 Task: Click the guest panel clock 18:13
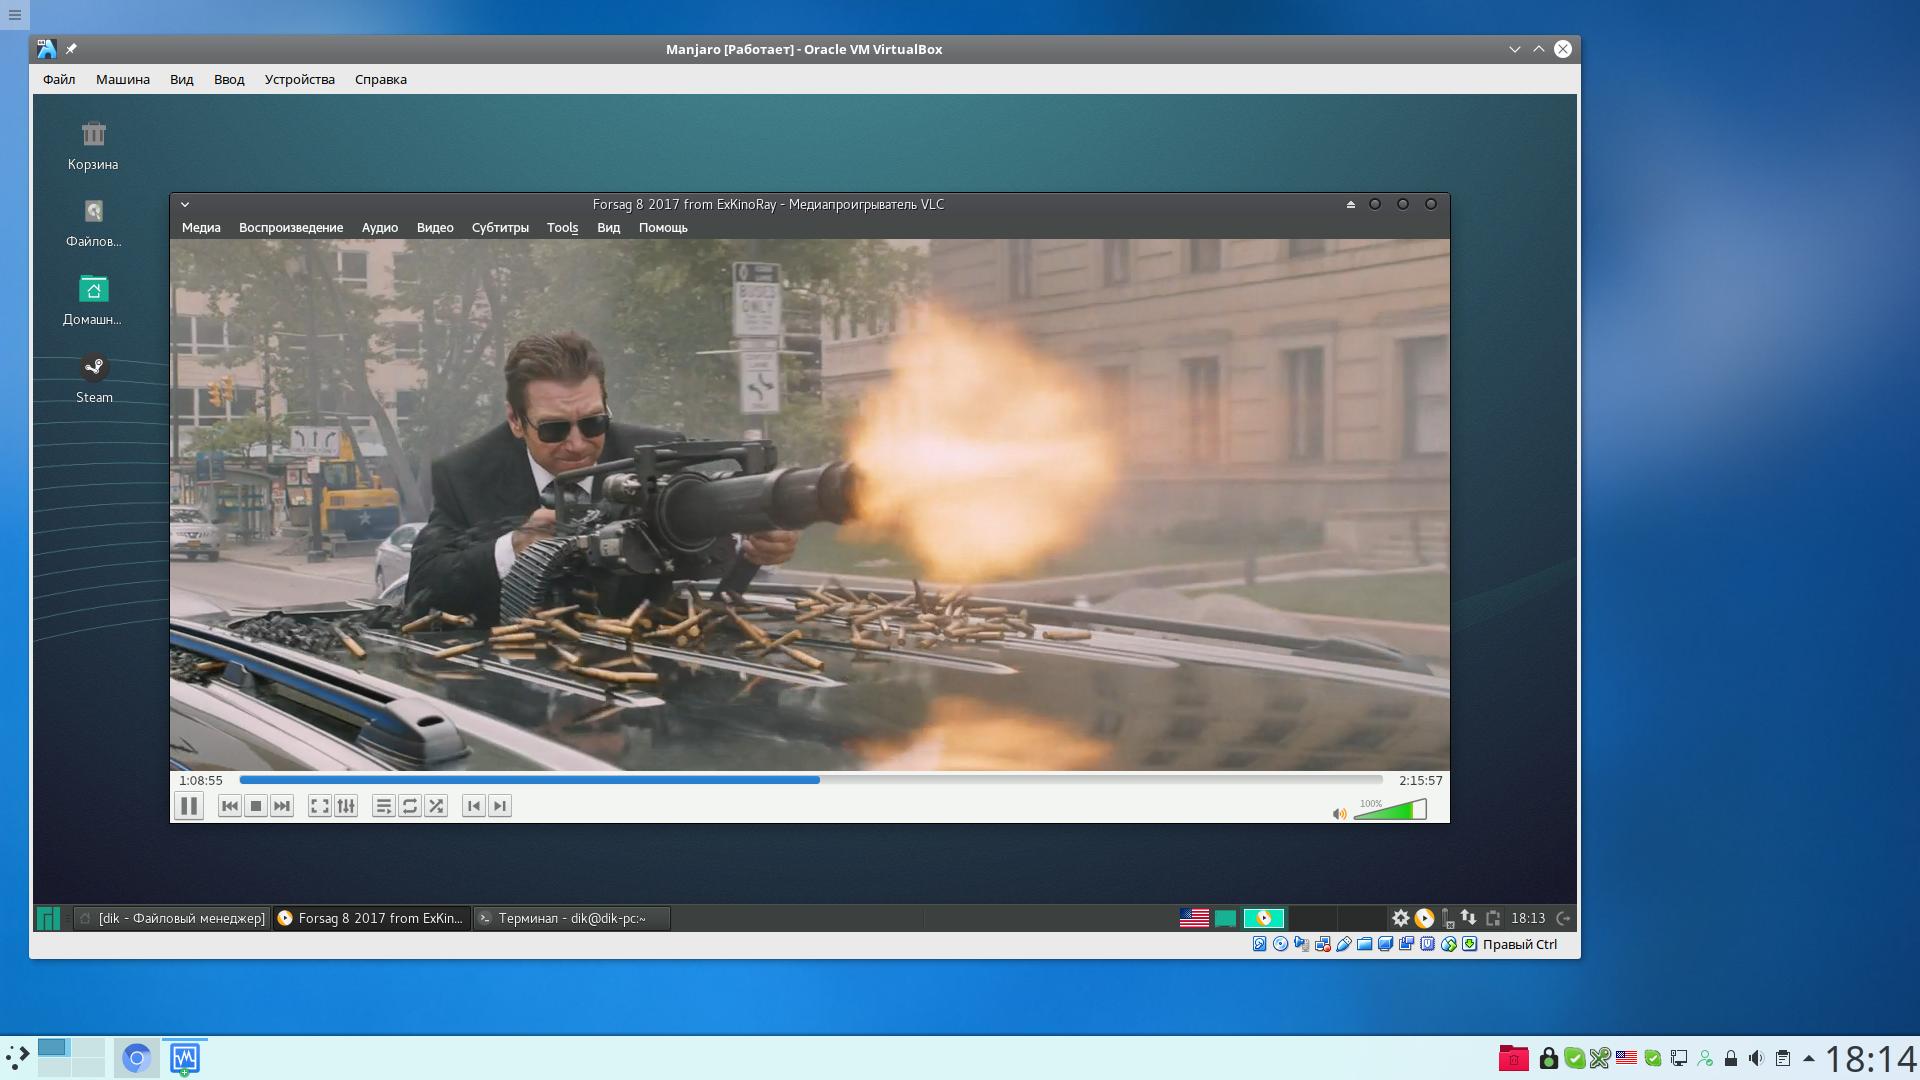(1528, 918)
